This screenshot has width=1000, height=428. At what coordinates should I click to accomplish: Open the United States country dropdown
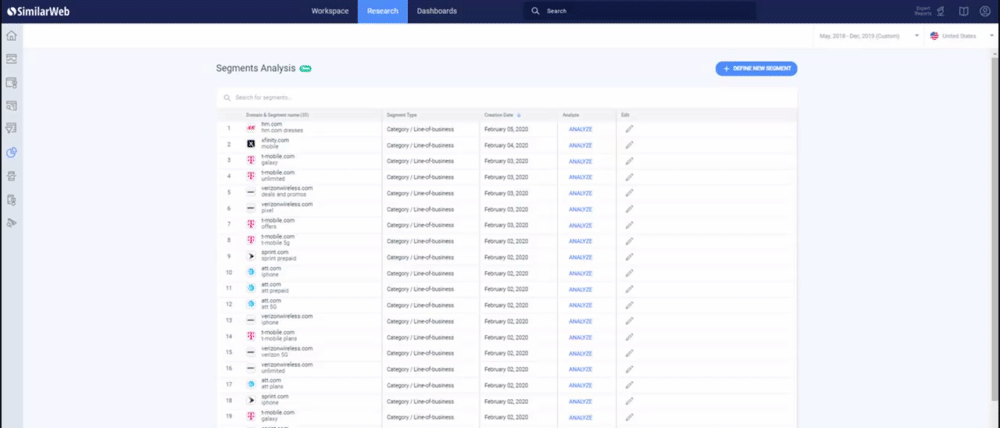point(962,36)
